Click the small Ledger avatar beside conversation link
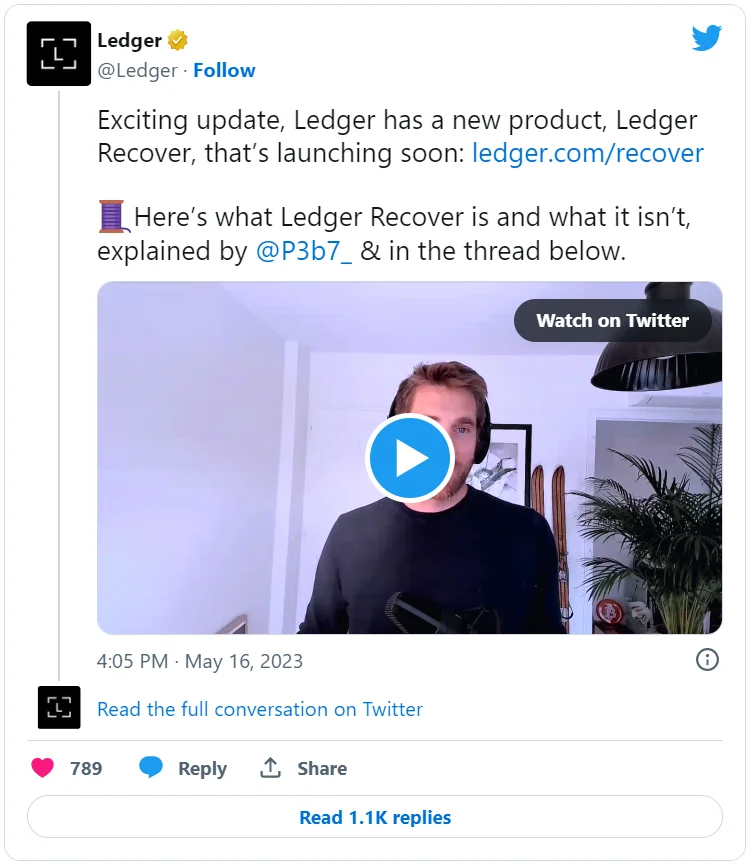 (59, 708)
